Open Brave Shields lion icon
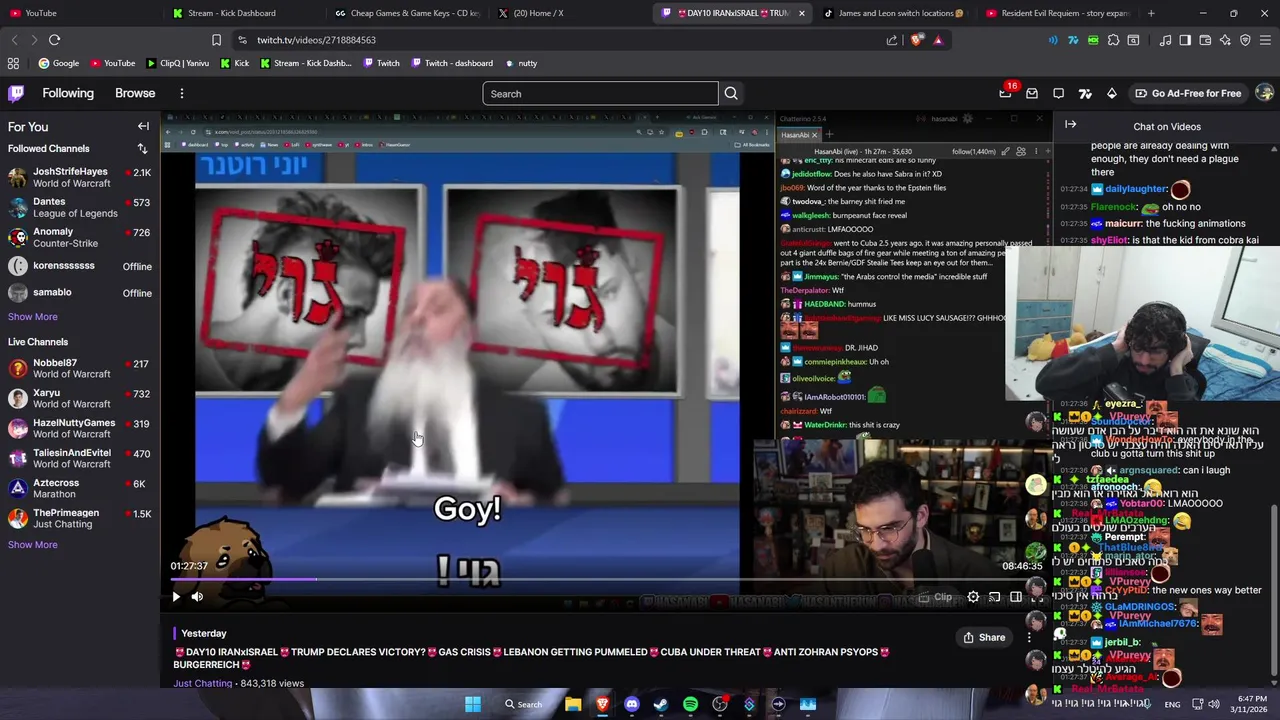Image resolution: width=1280 pixels, height=720 pixels. [x=917, y=40]
